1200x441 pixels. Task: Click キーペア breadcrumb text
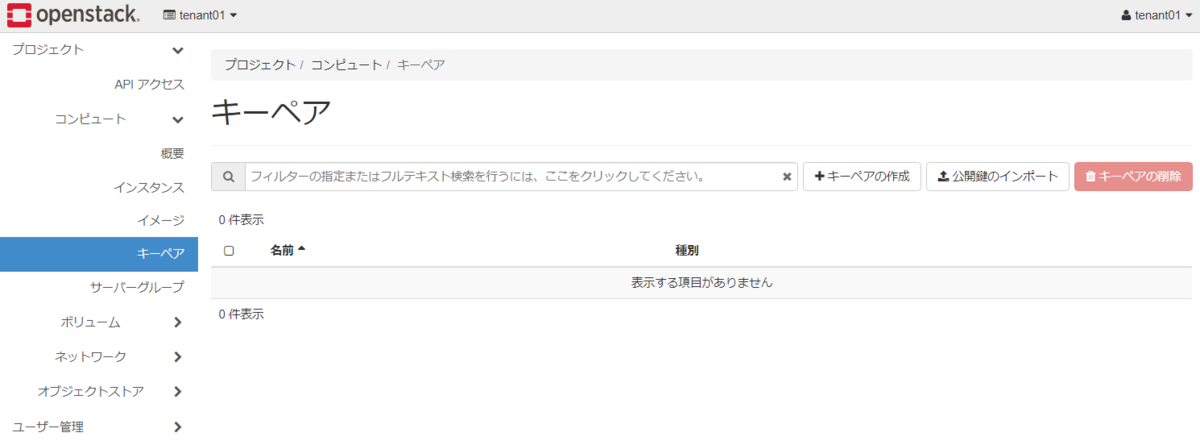pos(421,64)
